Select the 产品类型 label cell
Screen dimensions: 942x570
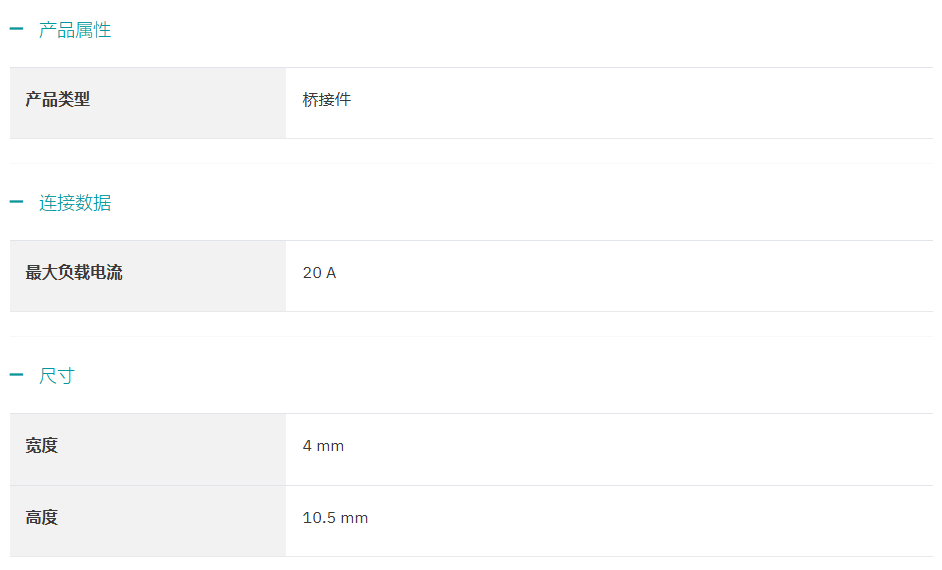pos(148,103)
